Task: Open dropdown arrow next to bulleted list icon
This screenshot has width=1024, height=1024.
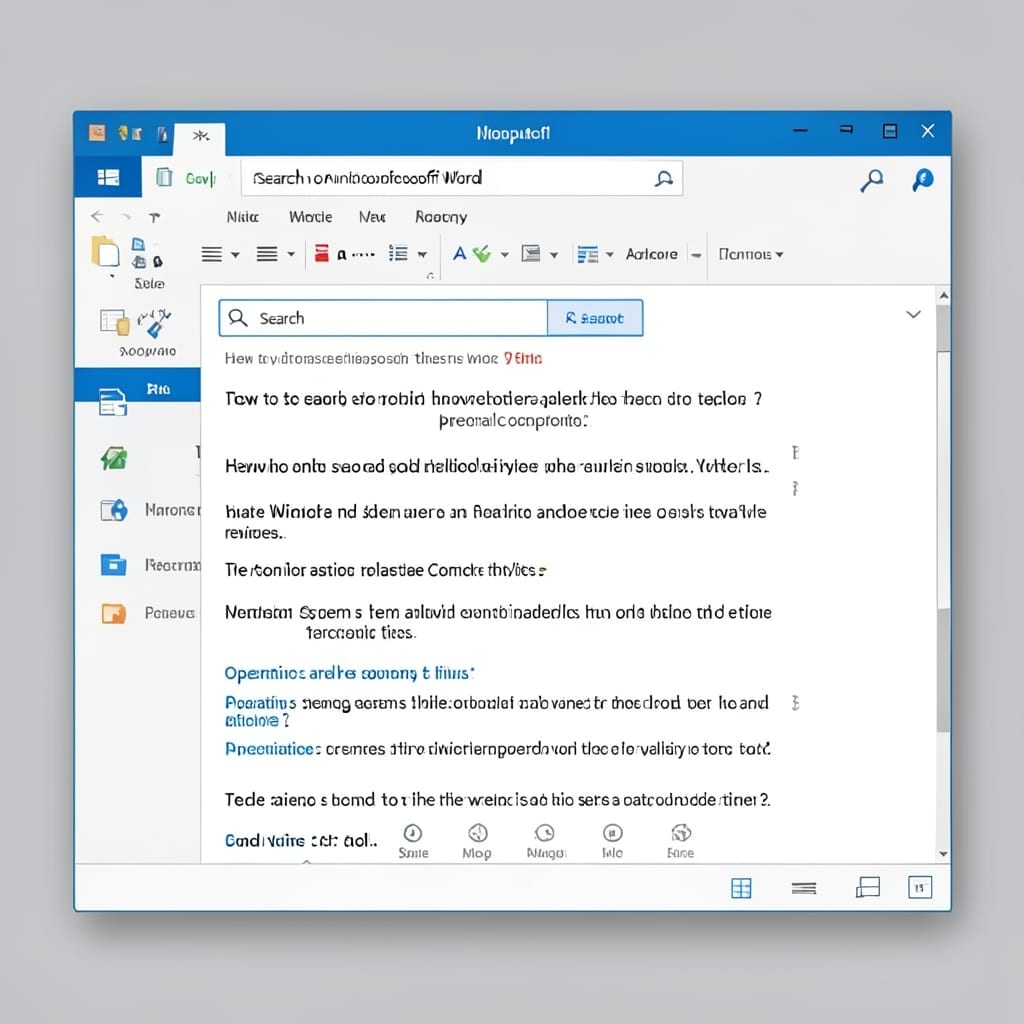Action: [422, 255]
